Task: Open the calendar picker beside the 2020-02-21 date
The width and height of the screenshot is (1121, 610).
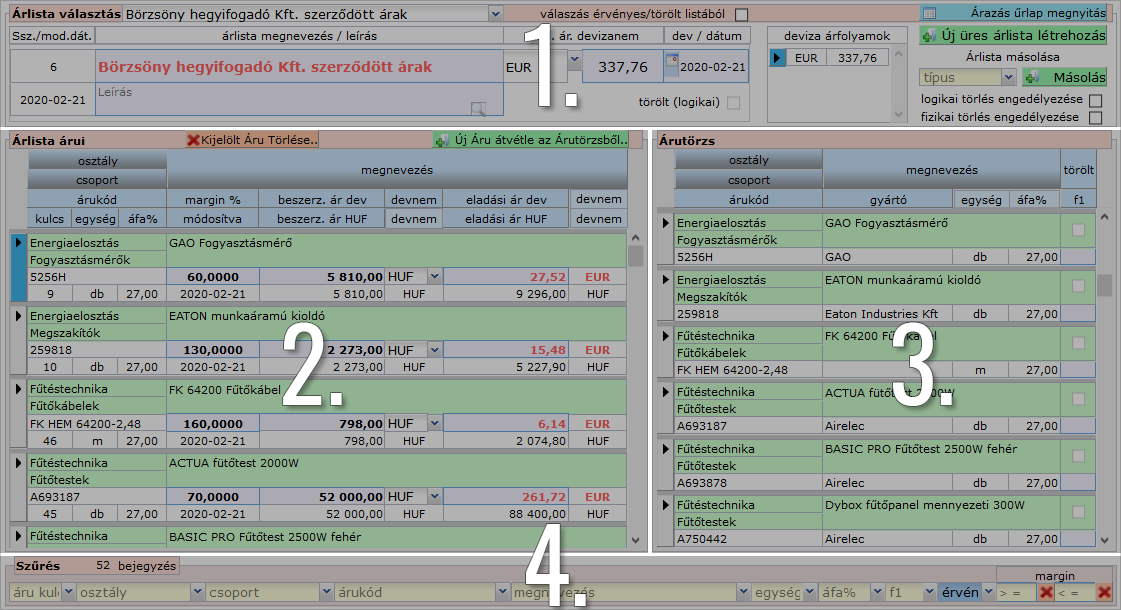Action: [670, 67]
